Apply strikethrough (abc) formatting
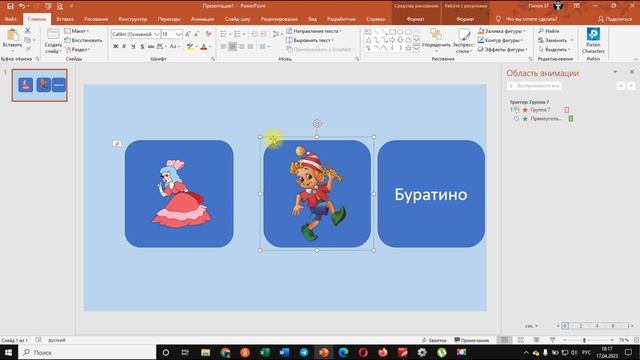This screenshot has height=360, width=640. [x=151, y=47]
